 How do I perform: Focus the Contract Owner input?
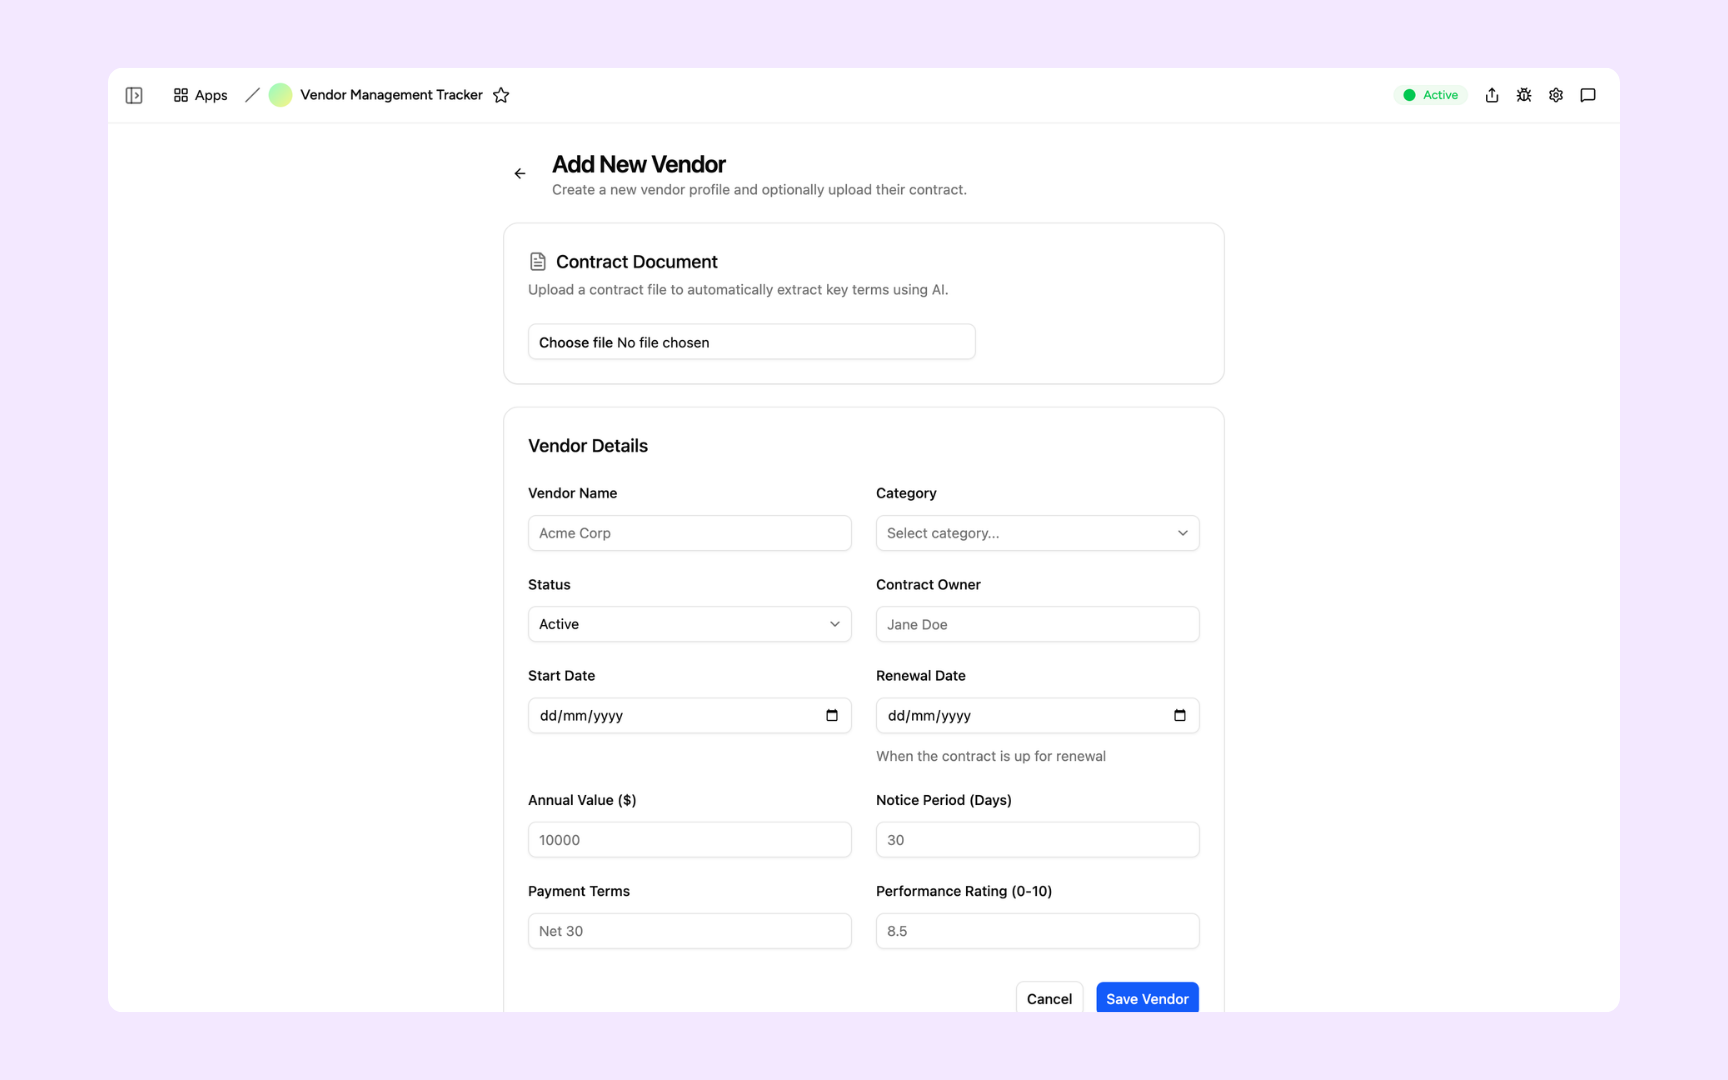1037,624
